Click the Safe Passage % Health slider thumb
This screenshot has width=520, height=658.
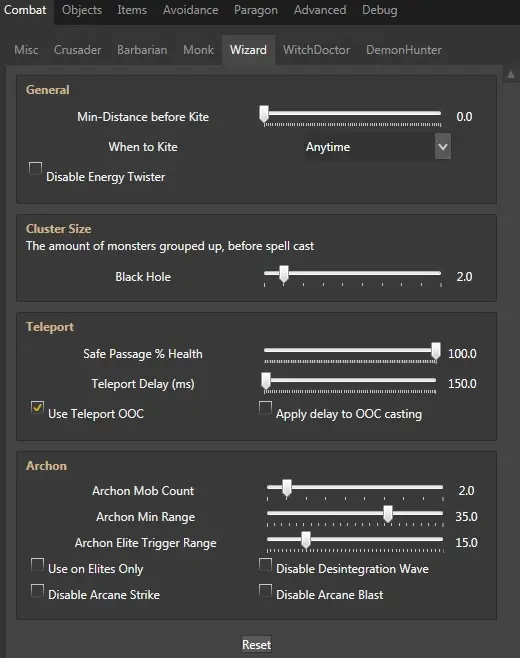click(436, 351)
